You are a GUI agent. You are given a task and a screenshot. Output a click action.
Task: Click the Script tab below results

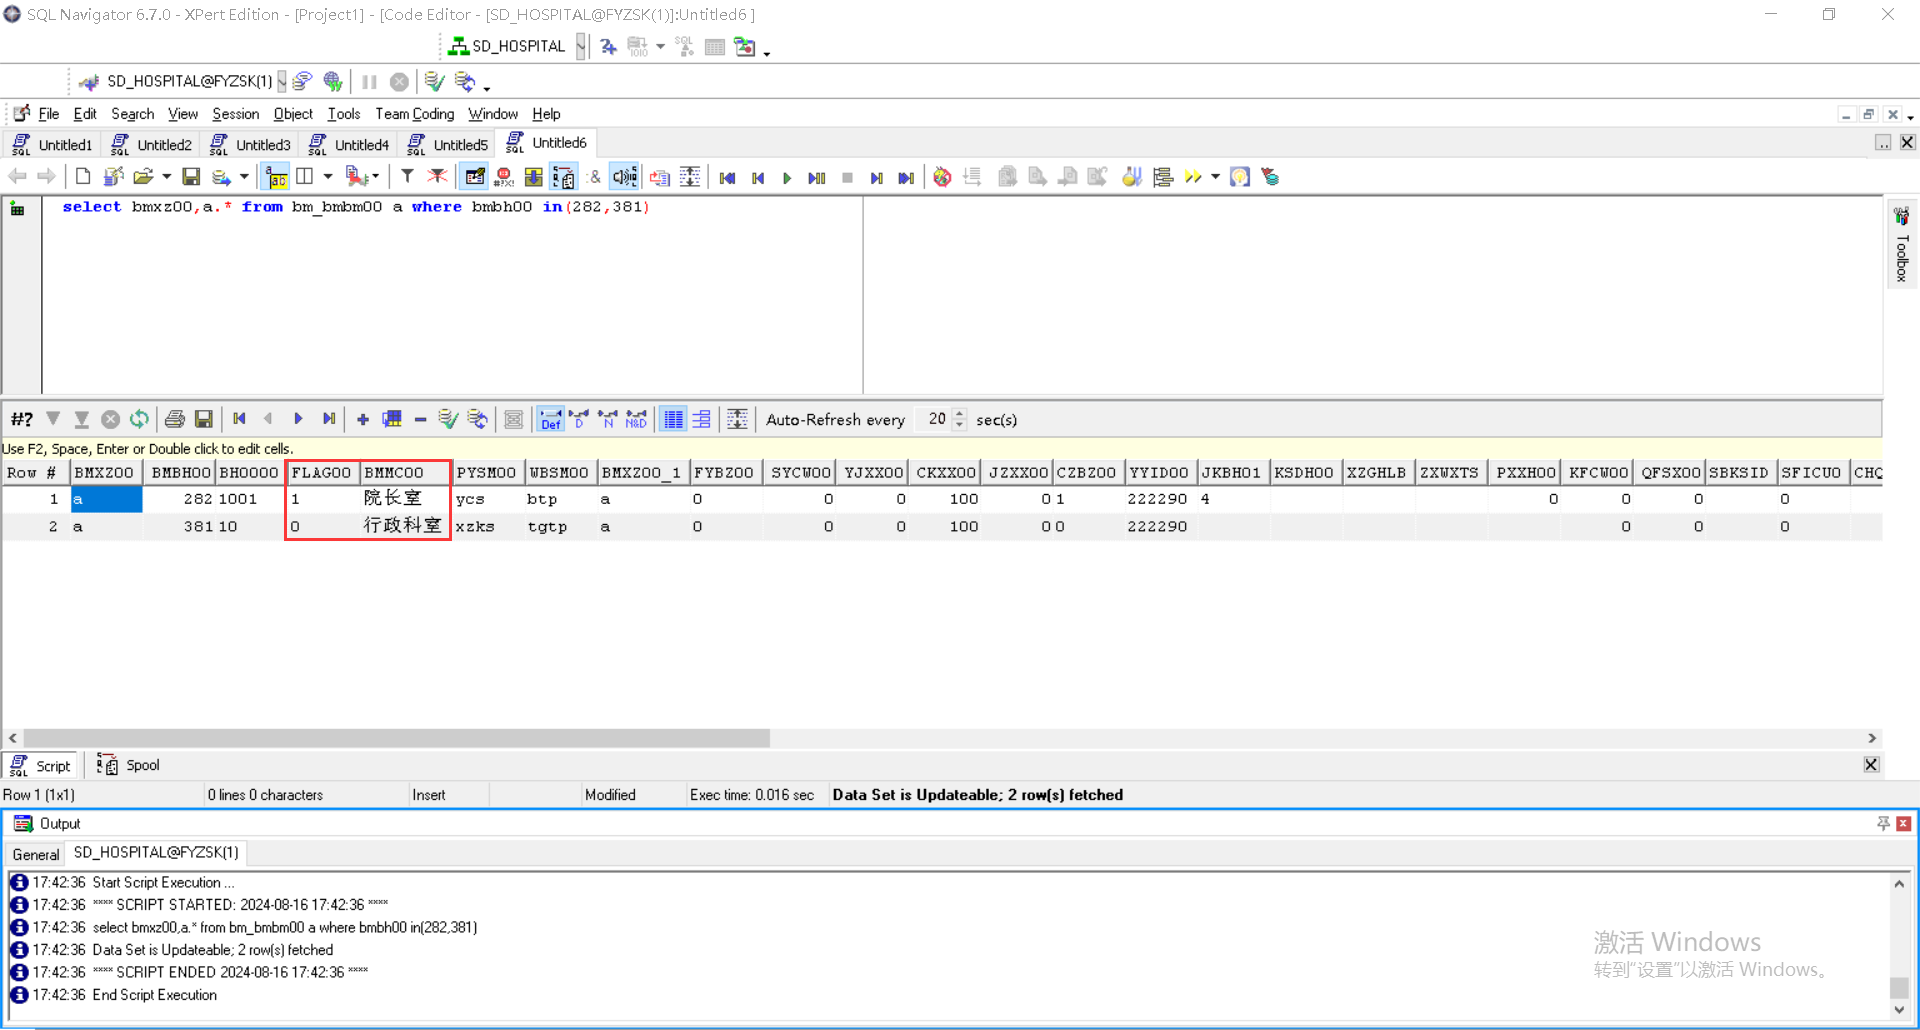[x=41, y=766]
